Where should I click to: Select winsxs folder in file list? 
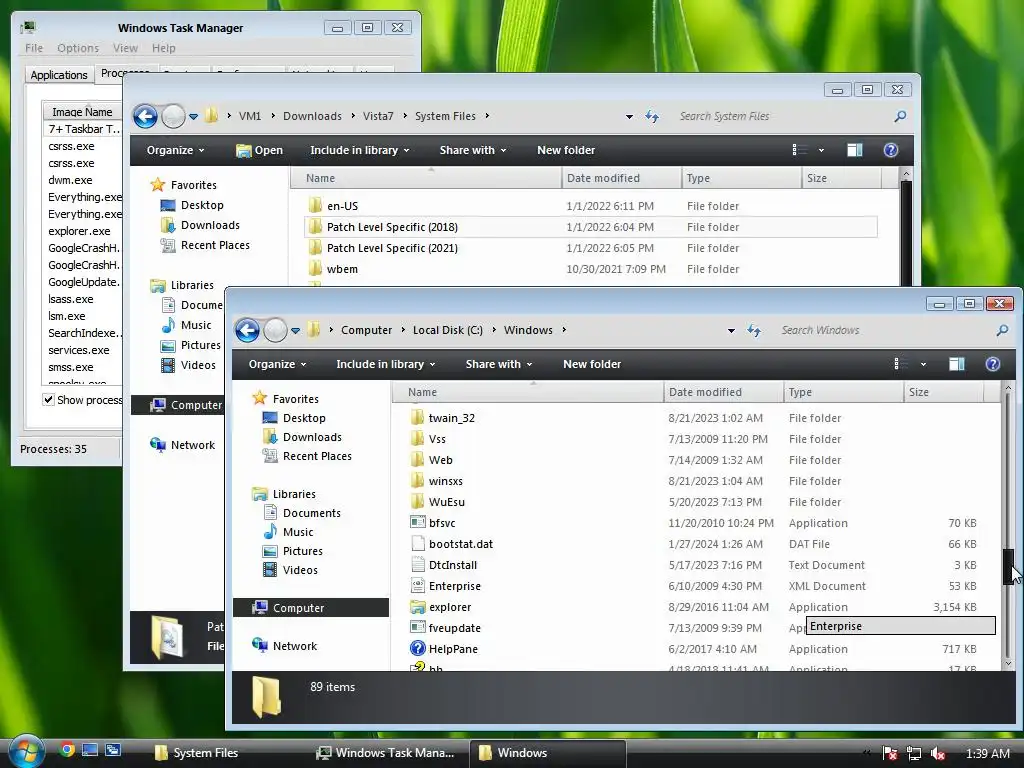446,481
